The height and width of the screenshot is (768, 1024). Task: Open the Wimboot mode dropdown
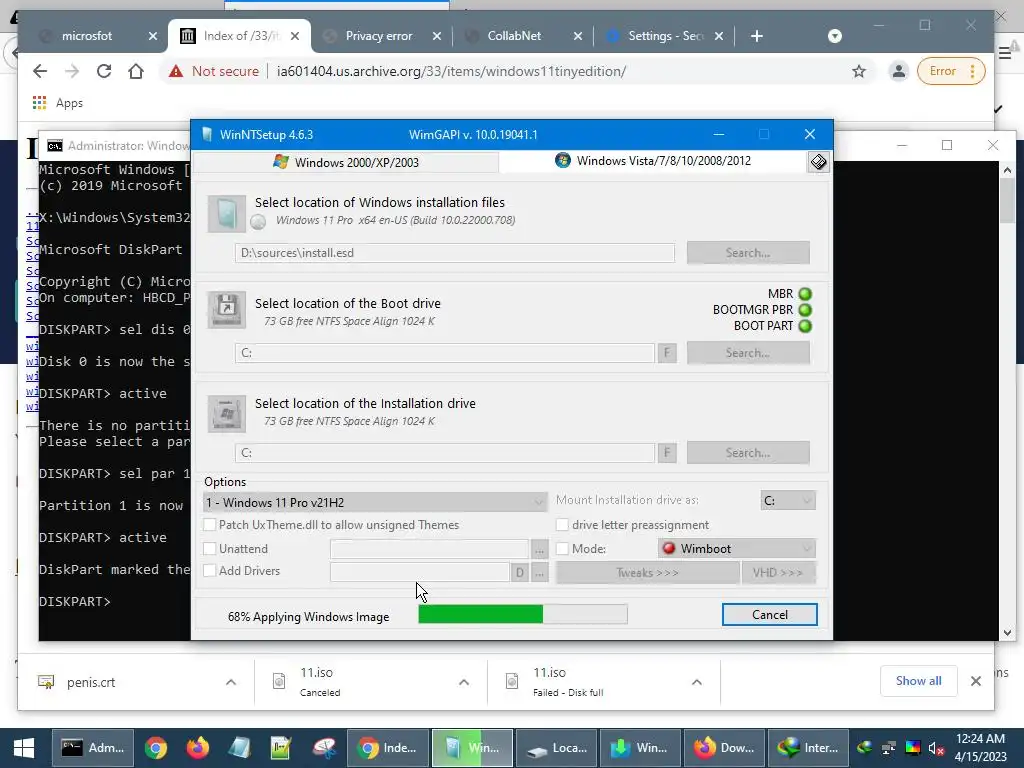(x=737, y=549)
